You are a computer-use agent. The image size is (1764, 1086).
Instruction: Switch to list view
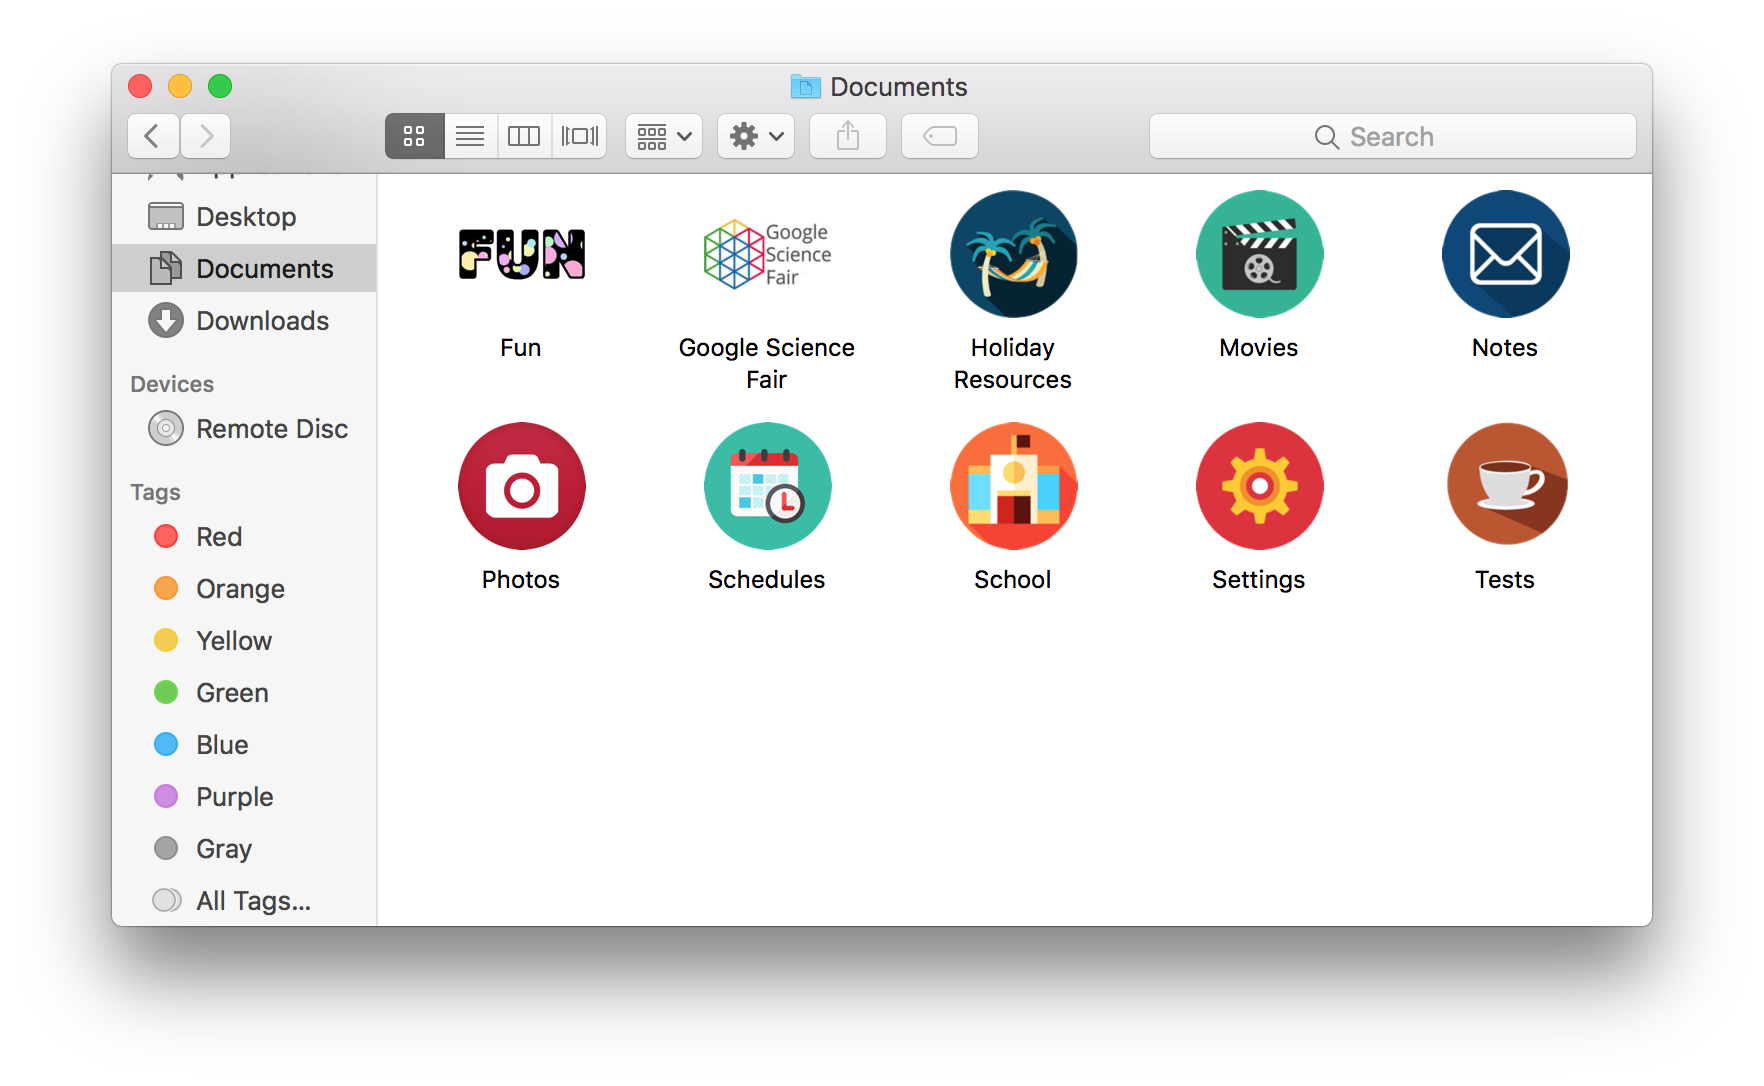469,136
